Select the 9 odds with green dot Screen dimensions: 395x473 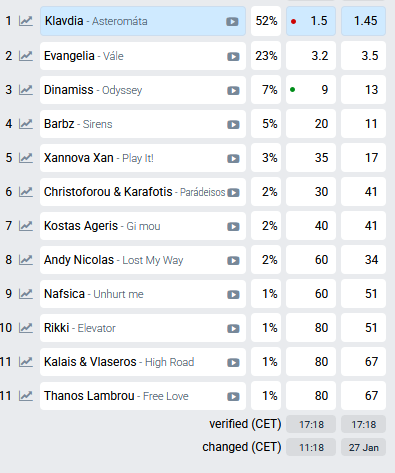[x=311, y=90]
